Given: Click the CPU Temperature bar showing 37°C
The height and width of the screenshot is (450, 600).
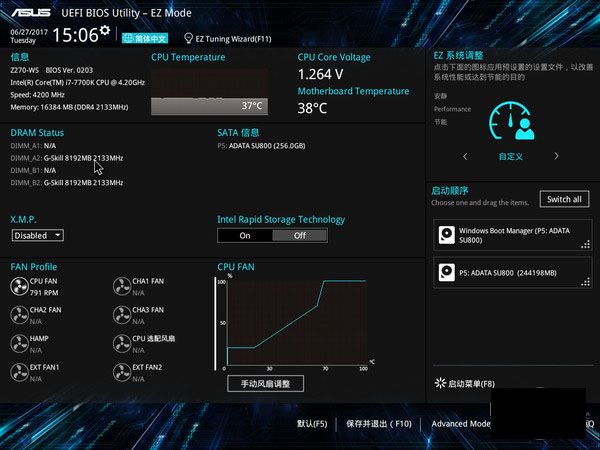Looking at the screenshot, I should point(210,106).
